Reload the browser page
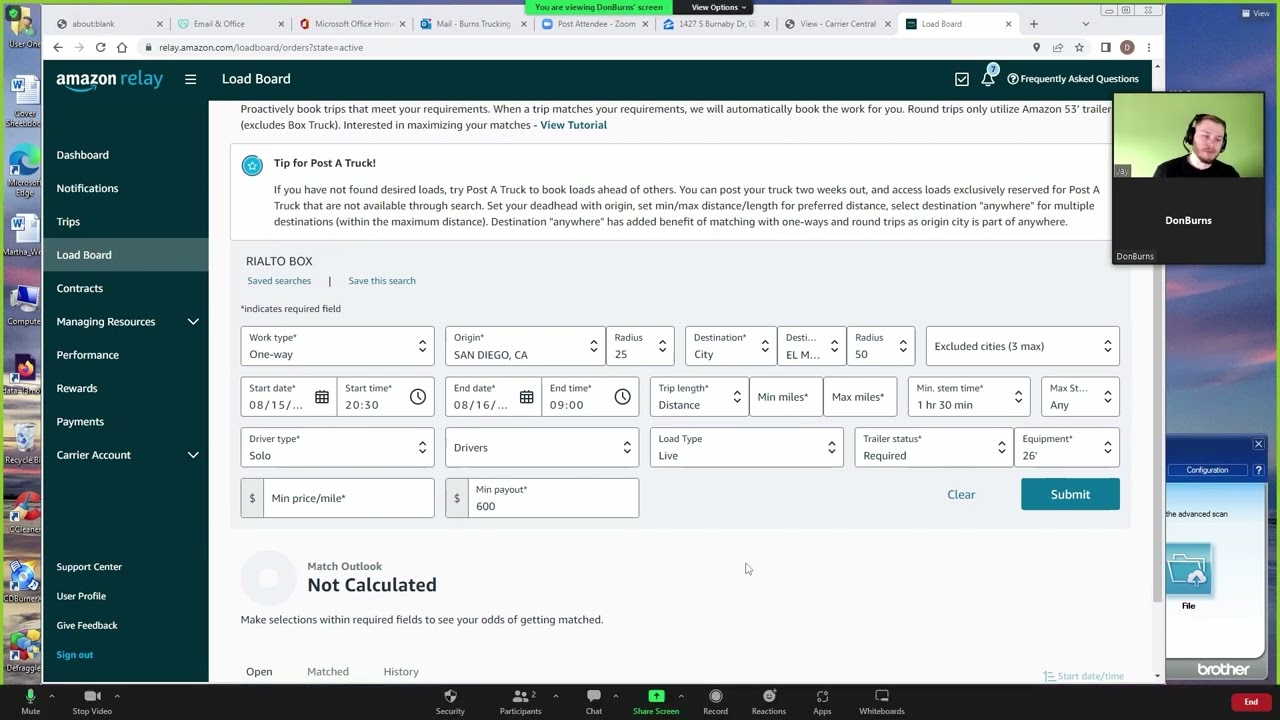This screenshot has width=1280, height=720. pyautogui.click(x=100, y=47)
